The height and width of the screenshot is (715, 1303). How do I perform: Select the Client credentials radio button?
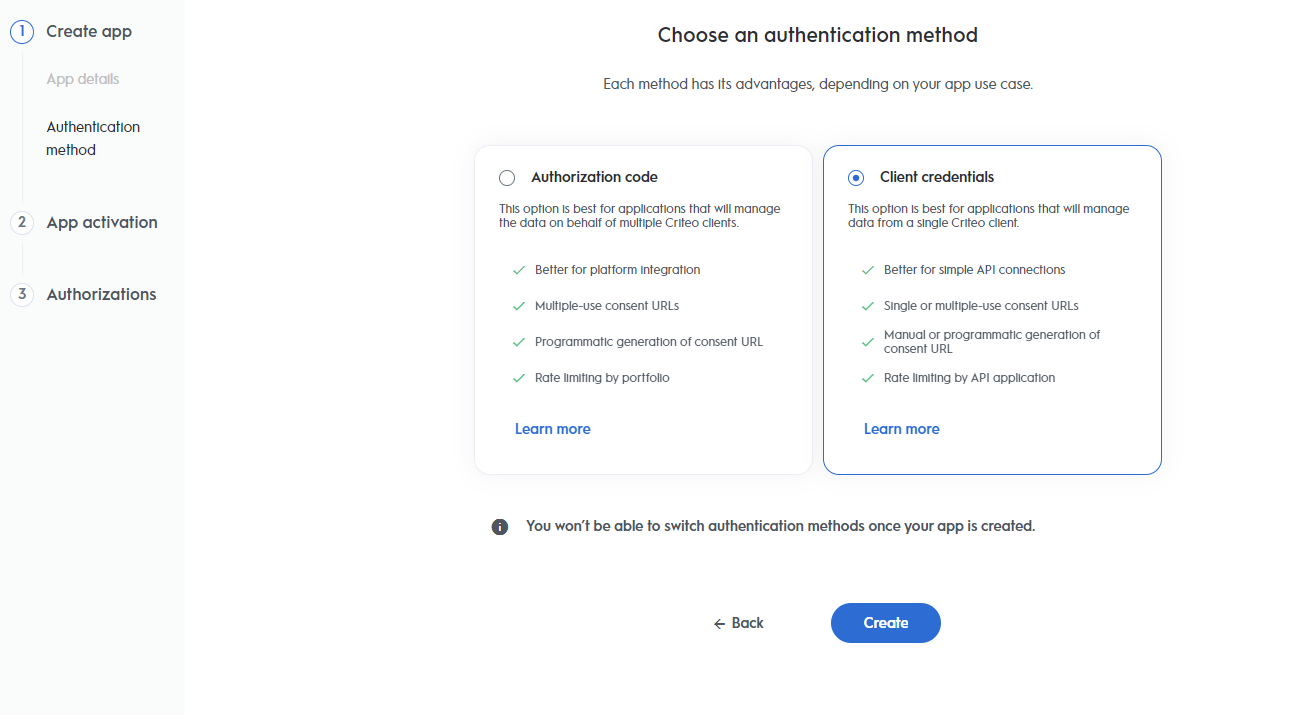[856, 178]
